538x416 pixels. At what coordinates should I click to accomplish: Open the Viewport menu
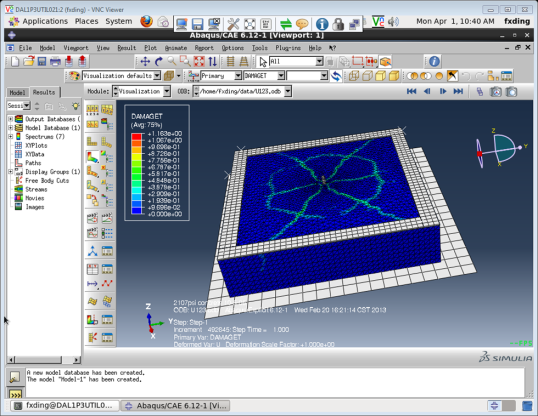[76, 48]
